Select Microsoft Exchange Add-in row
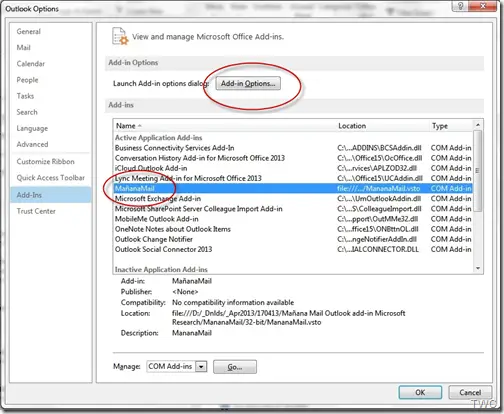Image resolution: width=504 pixels, height=414 pixels. coord(293,199)
